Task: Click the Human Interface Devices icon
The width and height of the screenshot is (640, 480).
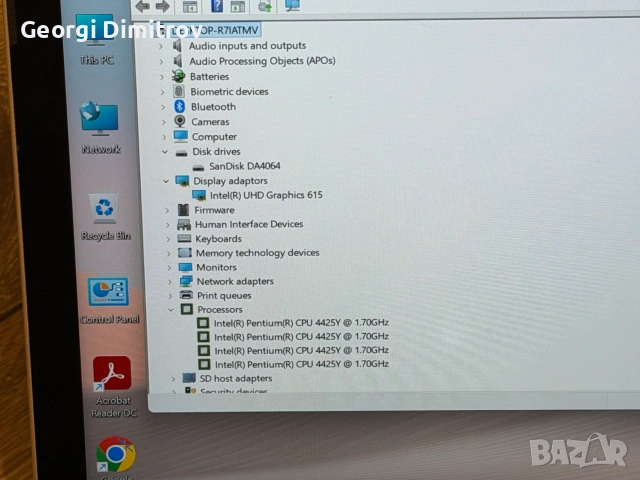Action: pyautogui.click(x=184, y=224)
